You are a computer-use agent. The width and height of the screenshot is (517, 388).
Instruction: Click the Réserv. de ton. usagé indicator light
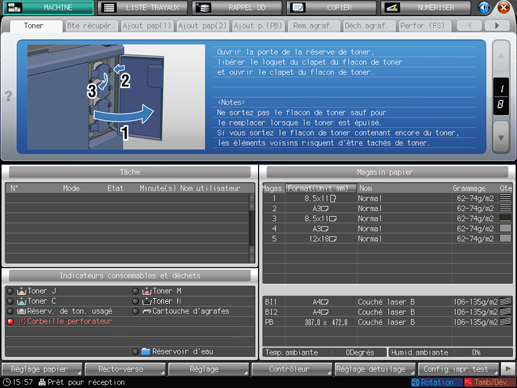pyautogui.click(x=10, y=311)
